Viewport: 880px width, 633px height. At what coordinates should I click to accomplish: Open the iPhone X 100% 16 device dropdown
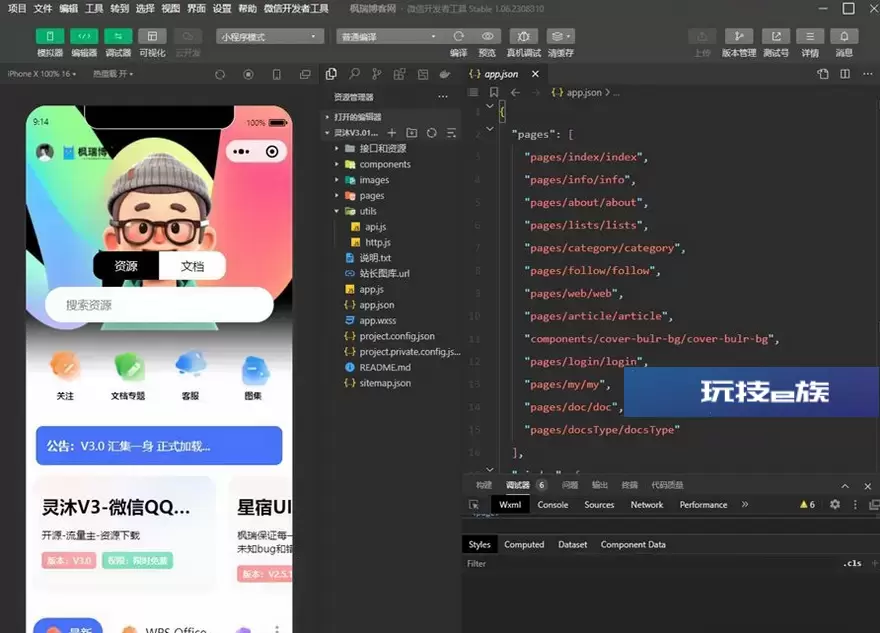point(42,74)
